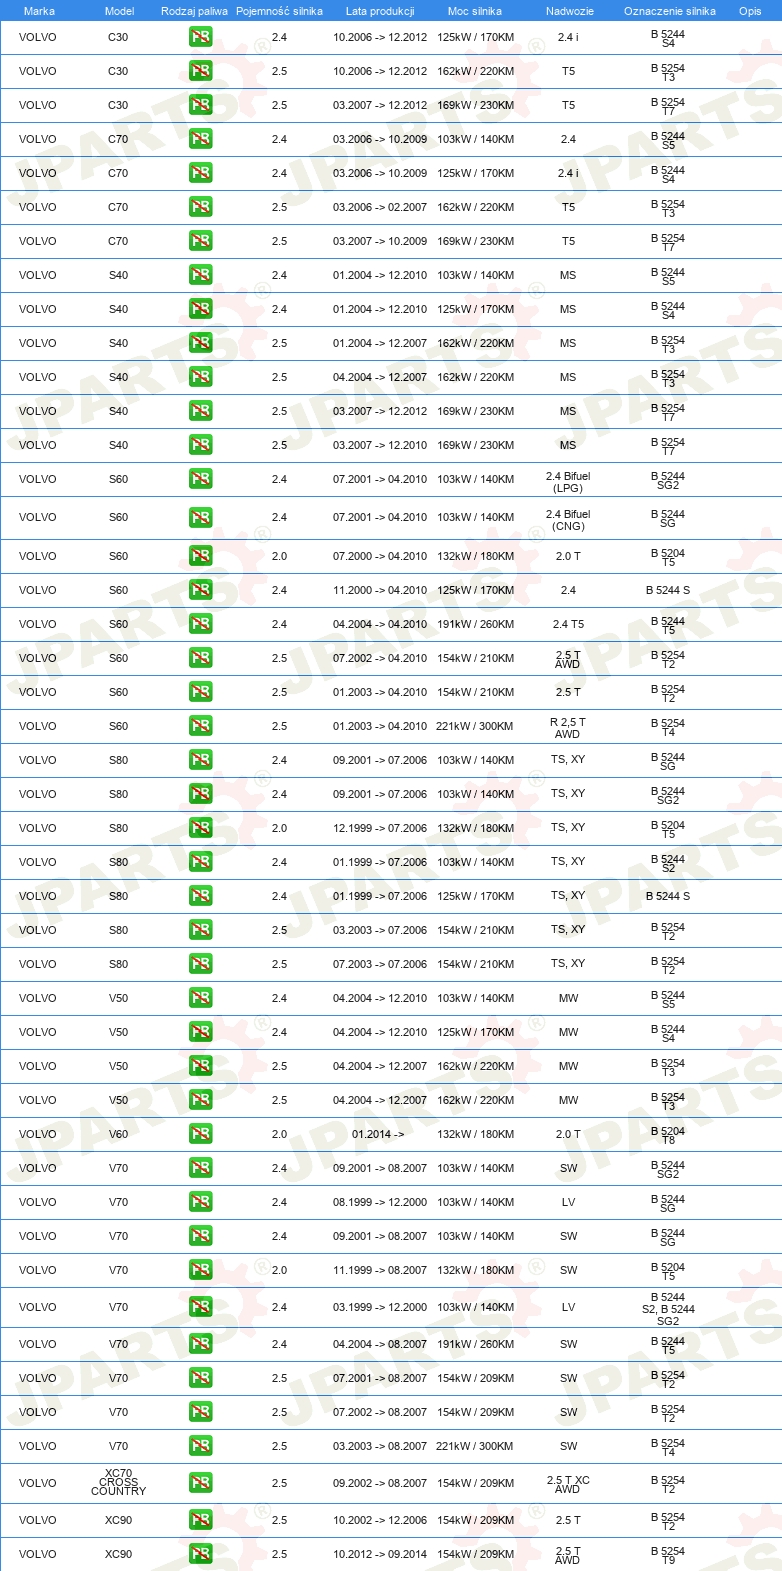Click the date 08.1999 -> 12.2000

[380, 1202]
